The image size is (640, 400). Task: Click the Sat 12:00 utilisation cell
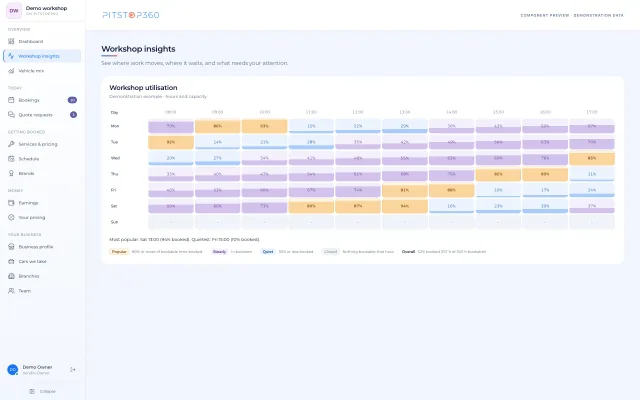[358, 206]
